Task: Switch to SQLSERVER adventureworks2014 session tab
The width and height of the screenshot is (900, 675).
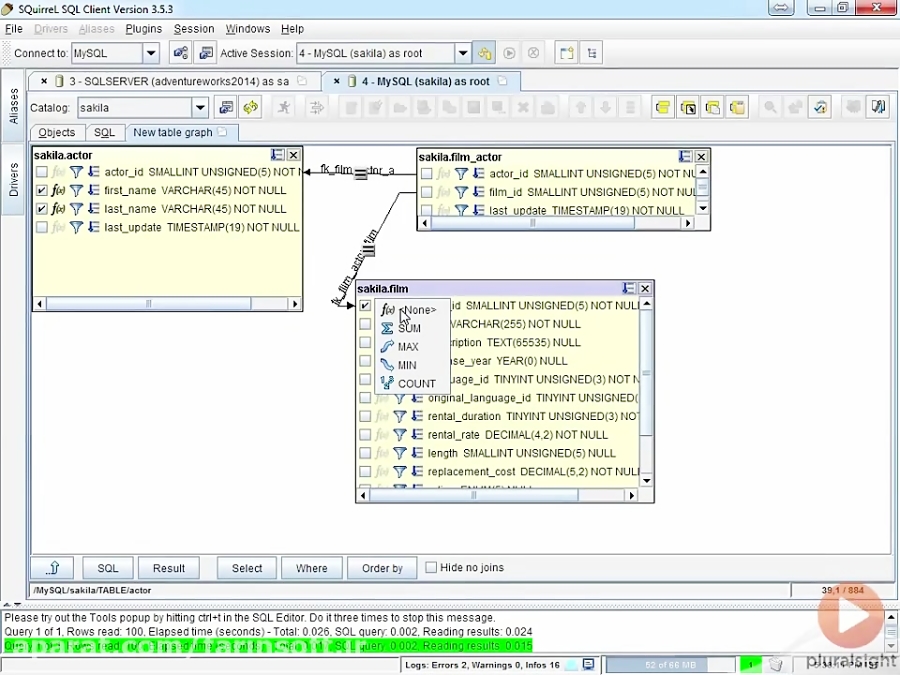Action: coord(179,82)
